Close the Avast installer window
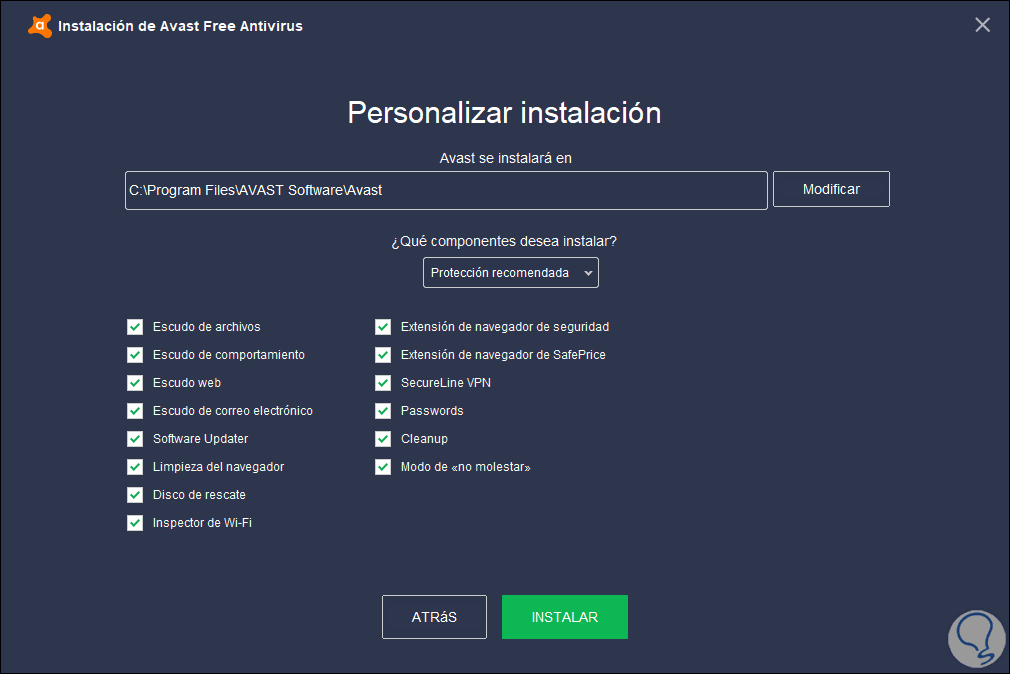 pos(982,25)
